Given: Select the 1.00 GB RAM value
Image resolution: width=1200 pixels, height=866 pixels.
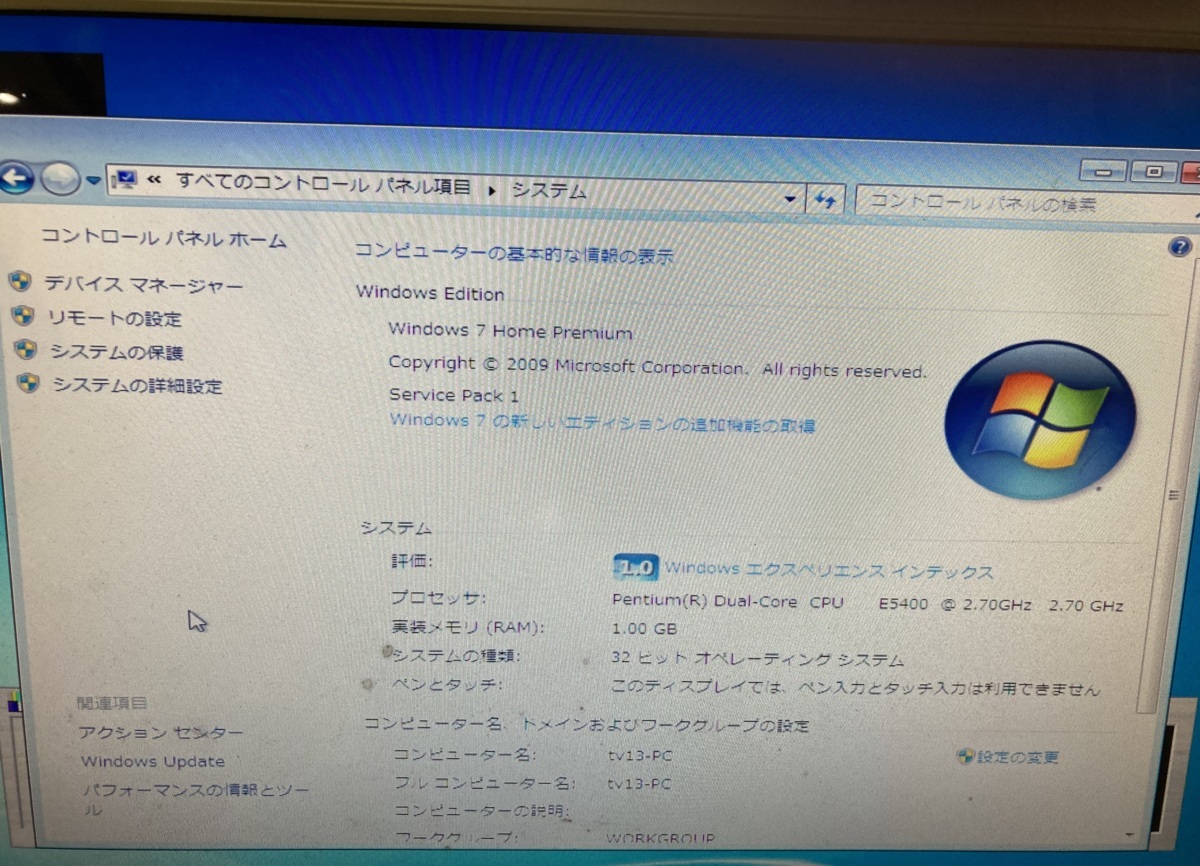Looking at the screenshot, I should coord(644,629).
